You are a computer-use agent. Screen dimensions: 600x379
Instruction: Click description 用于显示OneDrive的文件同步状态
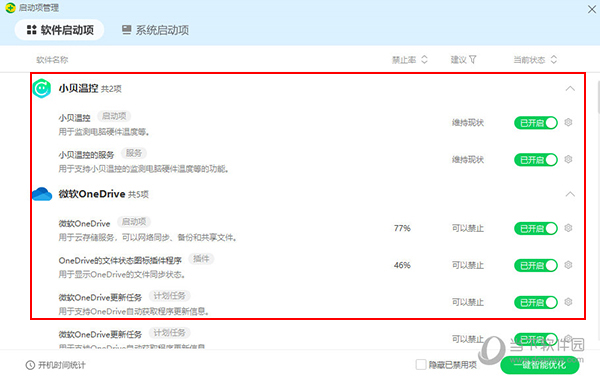(x=122, y=274)
